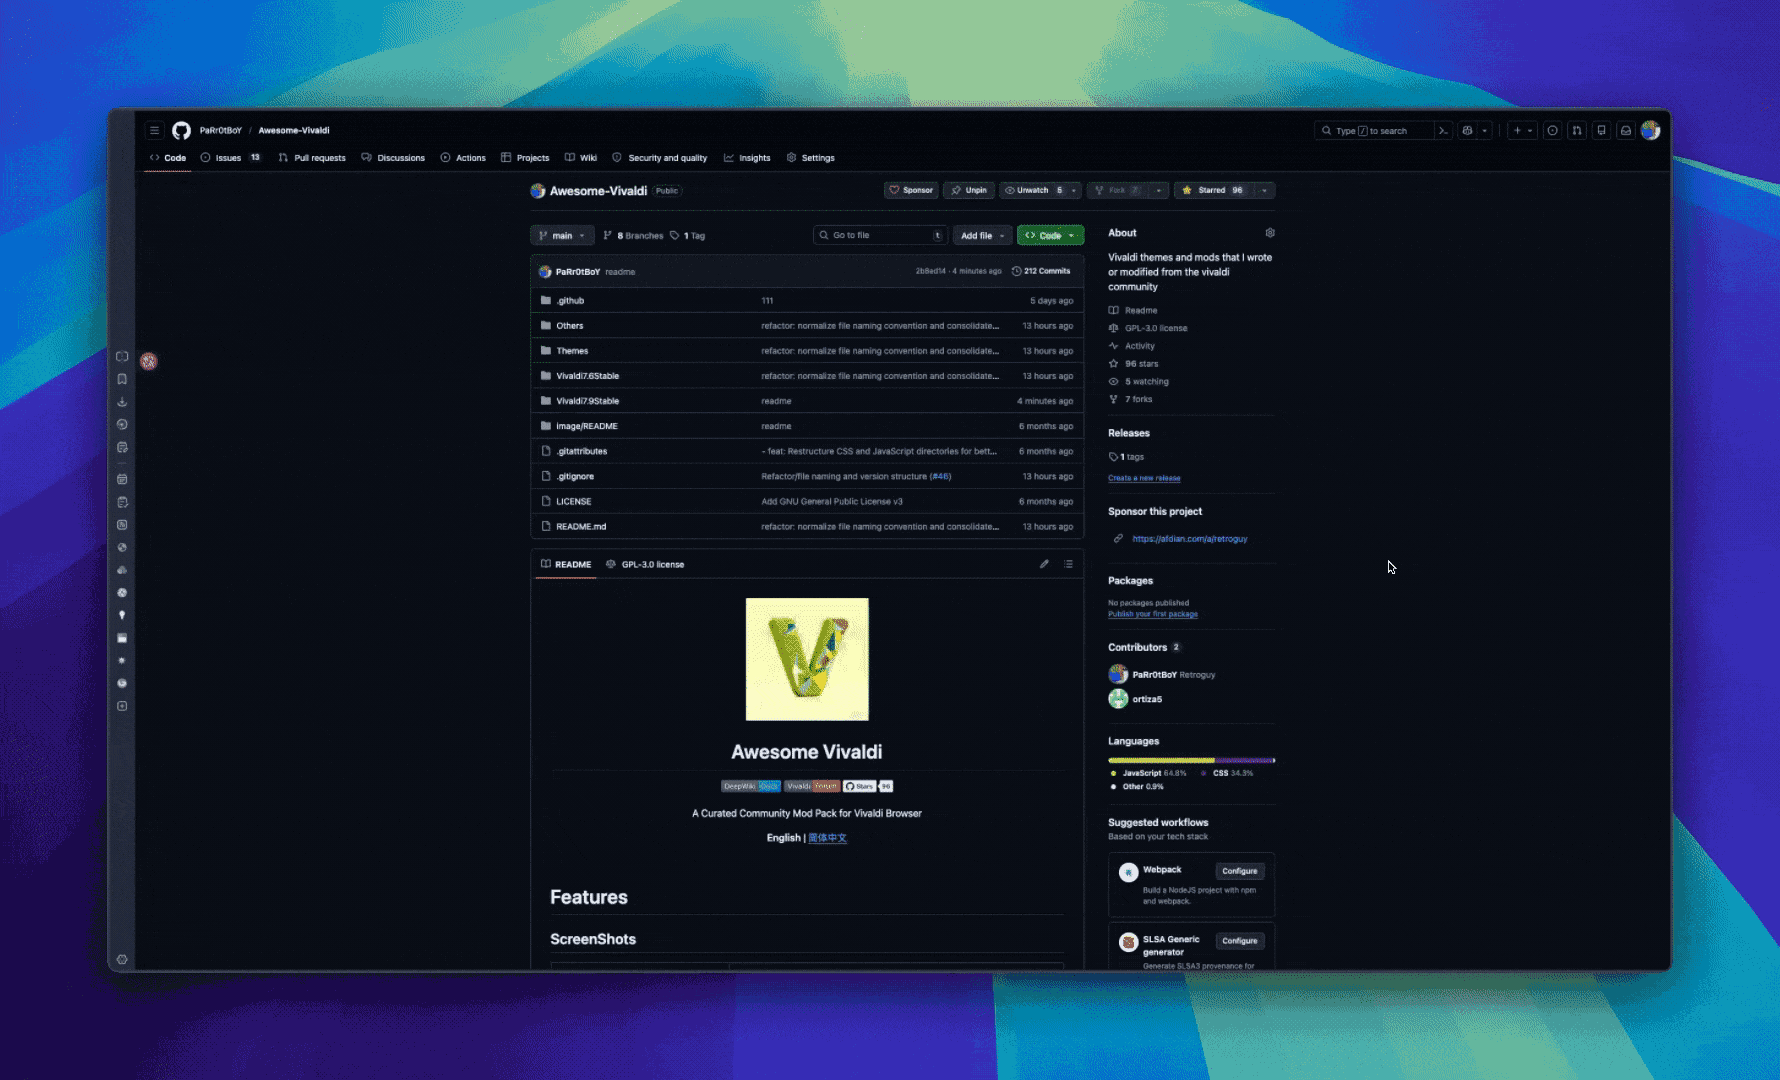The height and width of the screenshot is (1080, 1780).
Task: Click the Awesome Vivaldi logo image
Action: click(x=807, y=659)
